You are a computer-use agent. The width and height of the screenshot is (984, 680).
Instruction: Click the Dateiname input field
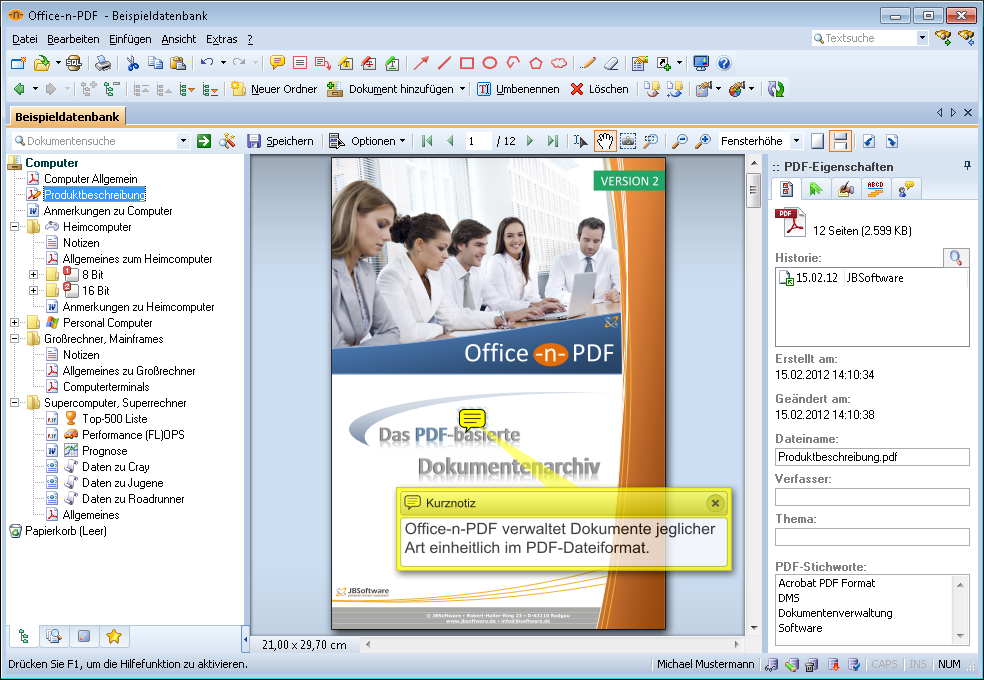tap(872, 457)
